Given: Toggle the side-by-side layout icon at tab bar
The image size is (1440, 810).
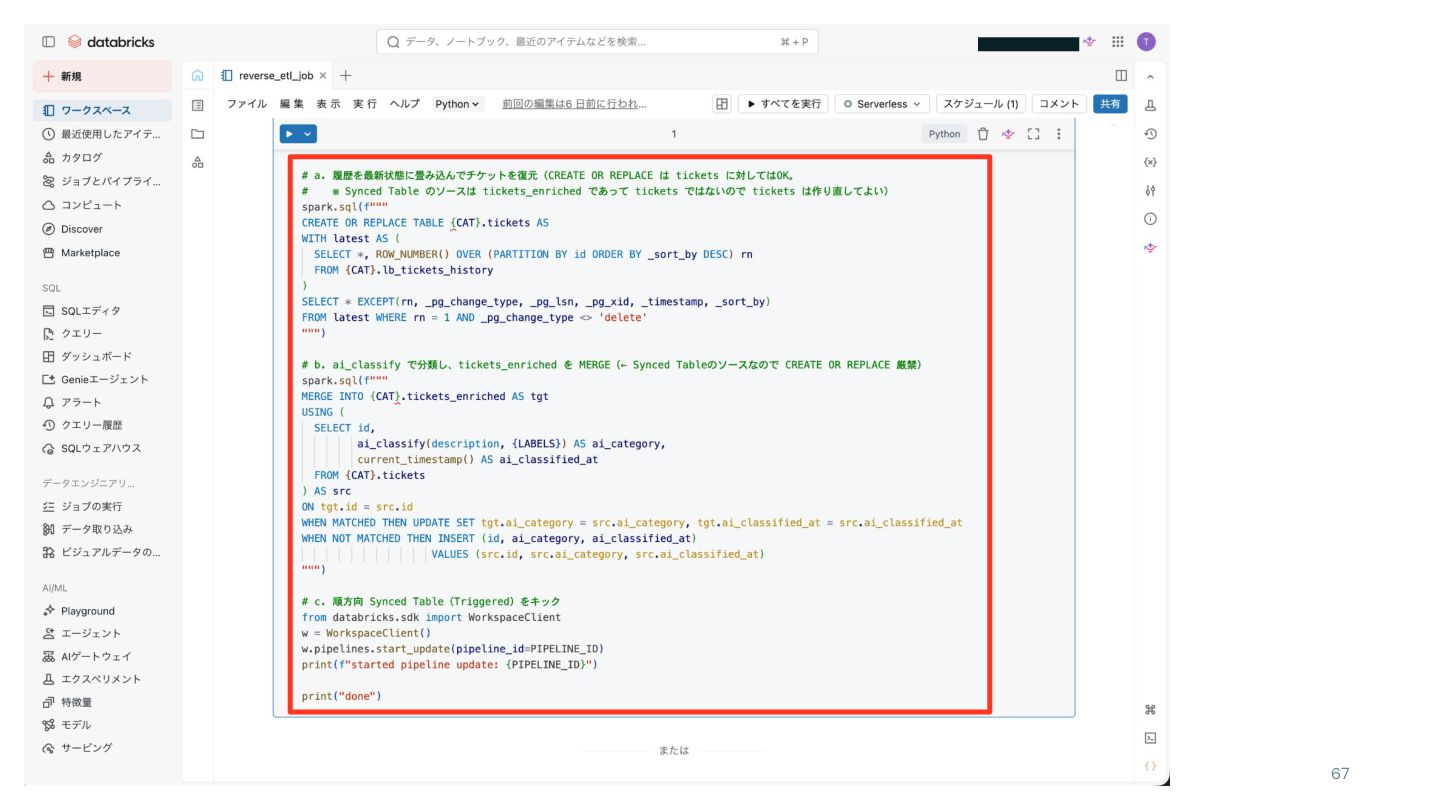Looking at the screenshot, I should pos(1121,75).
